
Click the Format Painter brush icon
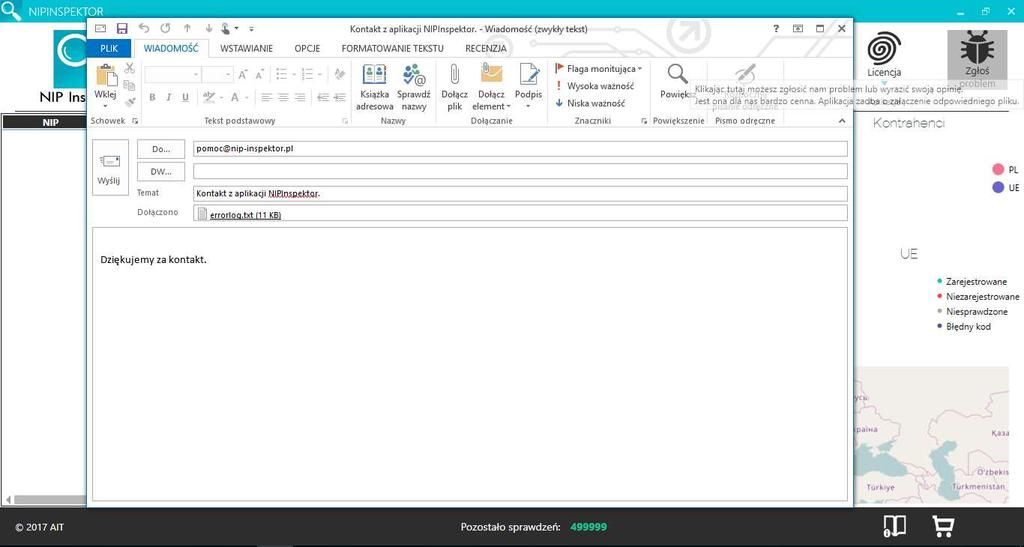click(x=129, y=102)
